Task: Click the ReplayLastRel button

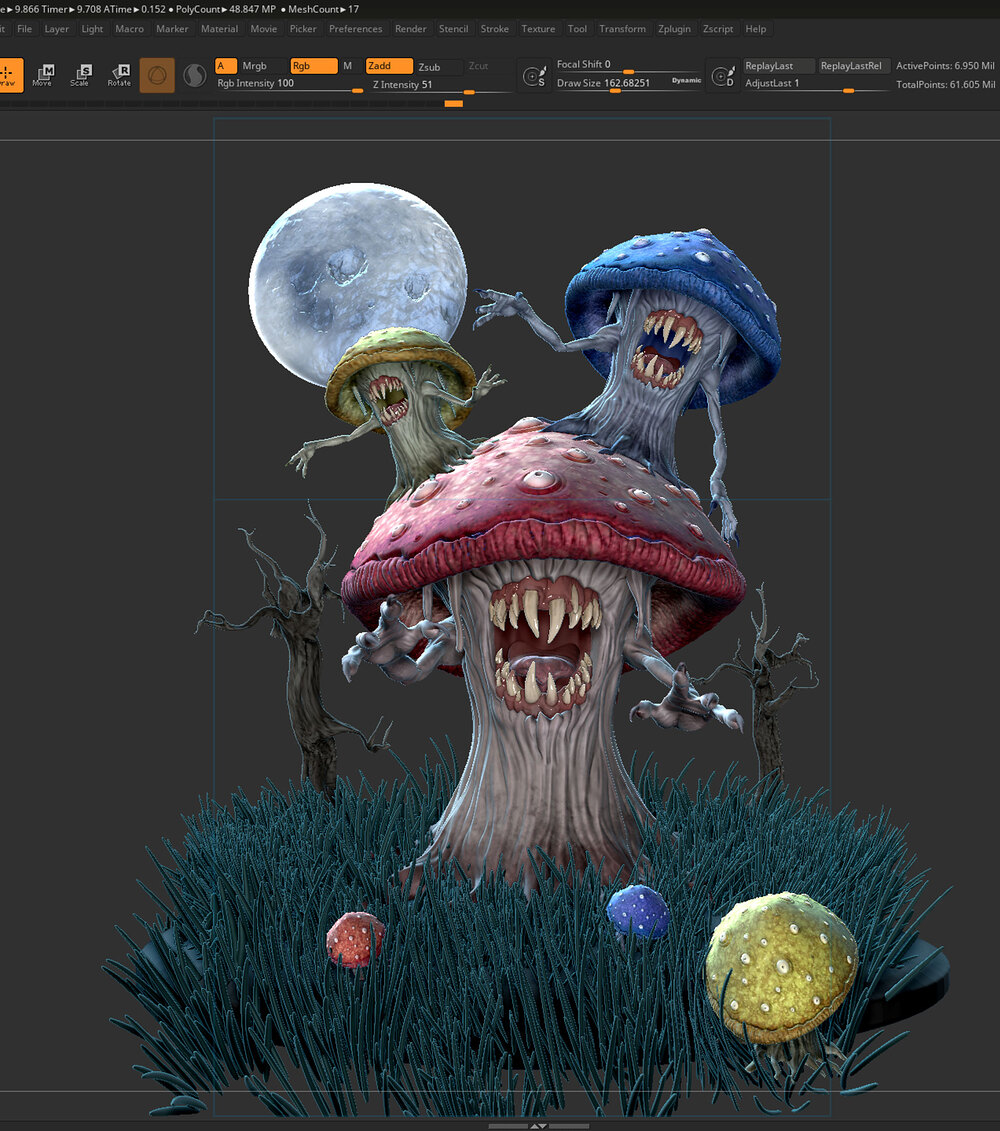Action: 854,66
